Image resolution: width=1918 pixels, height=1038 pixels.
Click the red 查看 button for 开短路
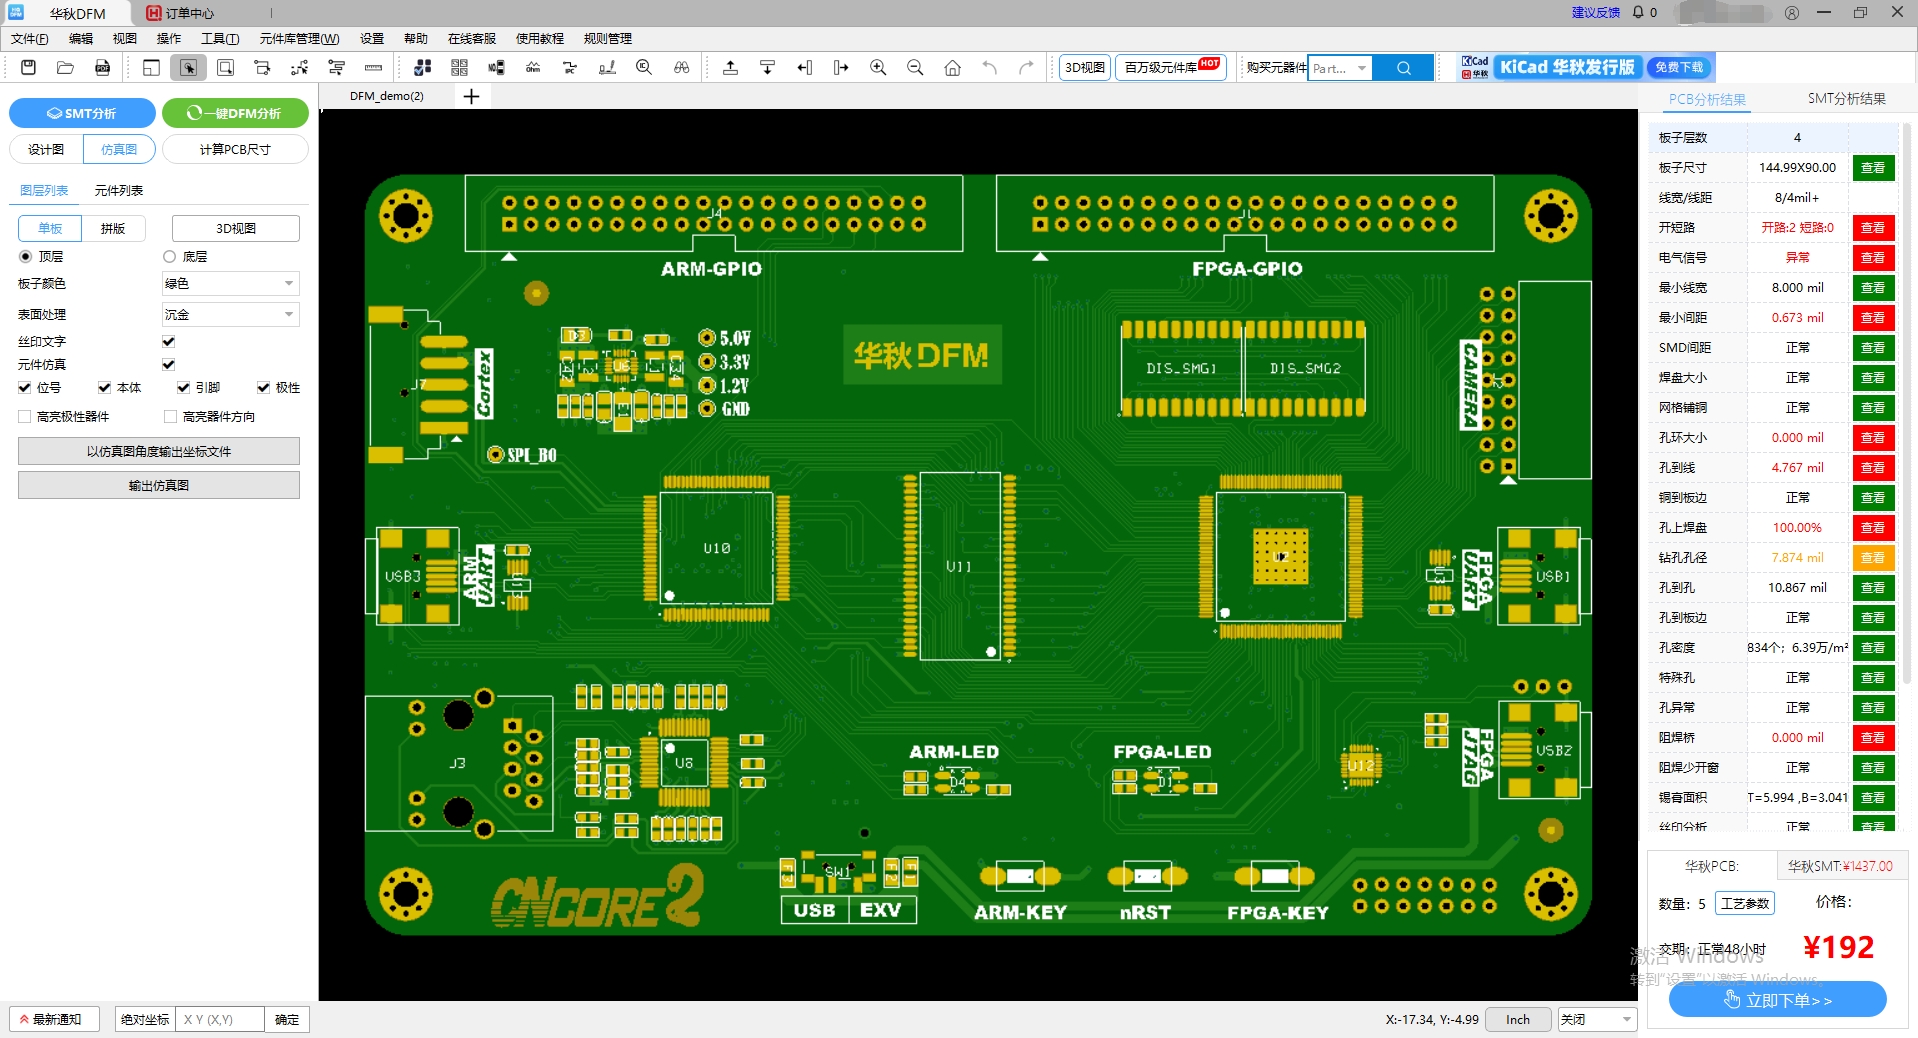1872,228
